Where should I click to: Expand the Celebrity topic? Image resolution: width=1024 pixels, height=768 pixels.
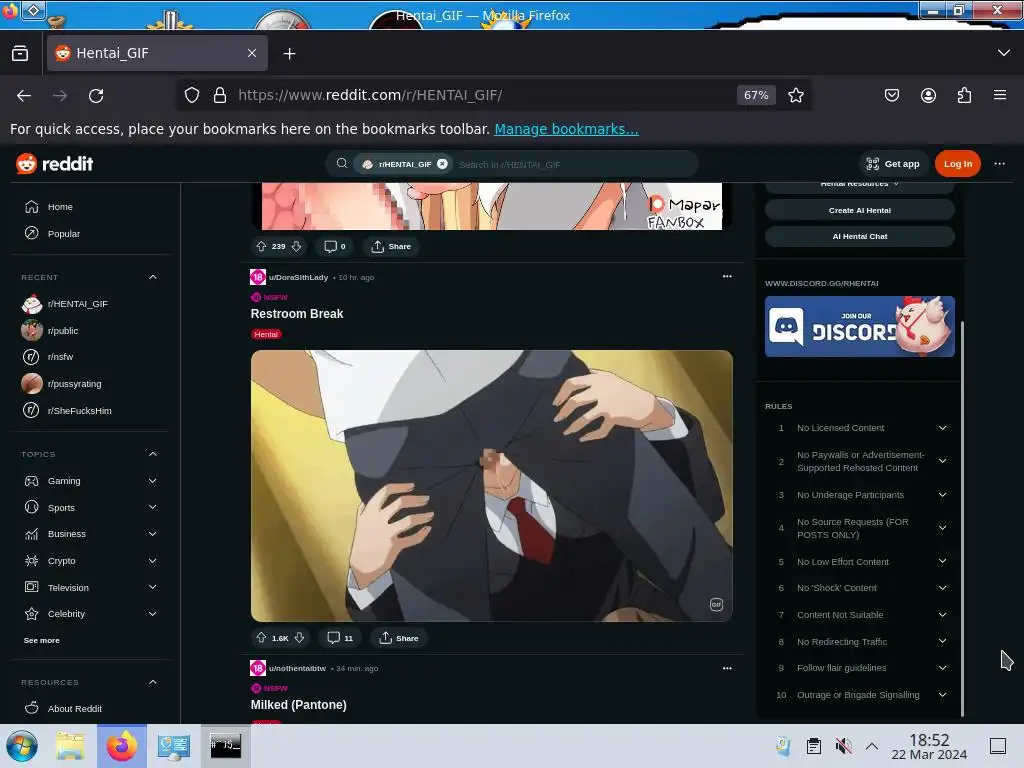pos(153,614)
